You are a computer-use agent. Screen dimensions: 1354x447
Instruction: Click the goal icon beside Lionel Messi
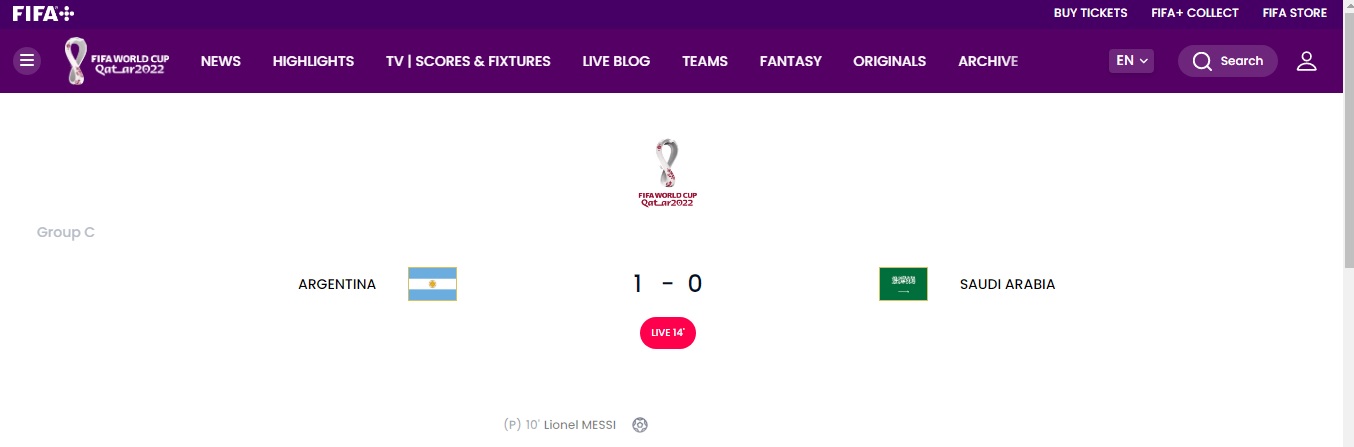tap(640, 425)
